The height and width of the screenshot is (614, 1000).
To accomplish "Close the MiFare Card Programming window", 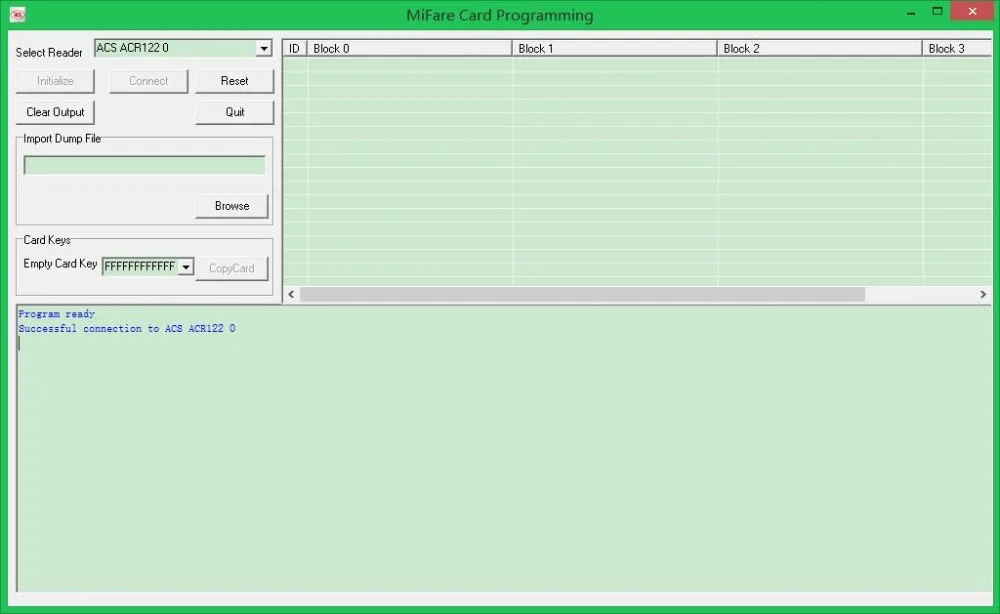I will pos(973,11).
